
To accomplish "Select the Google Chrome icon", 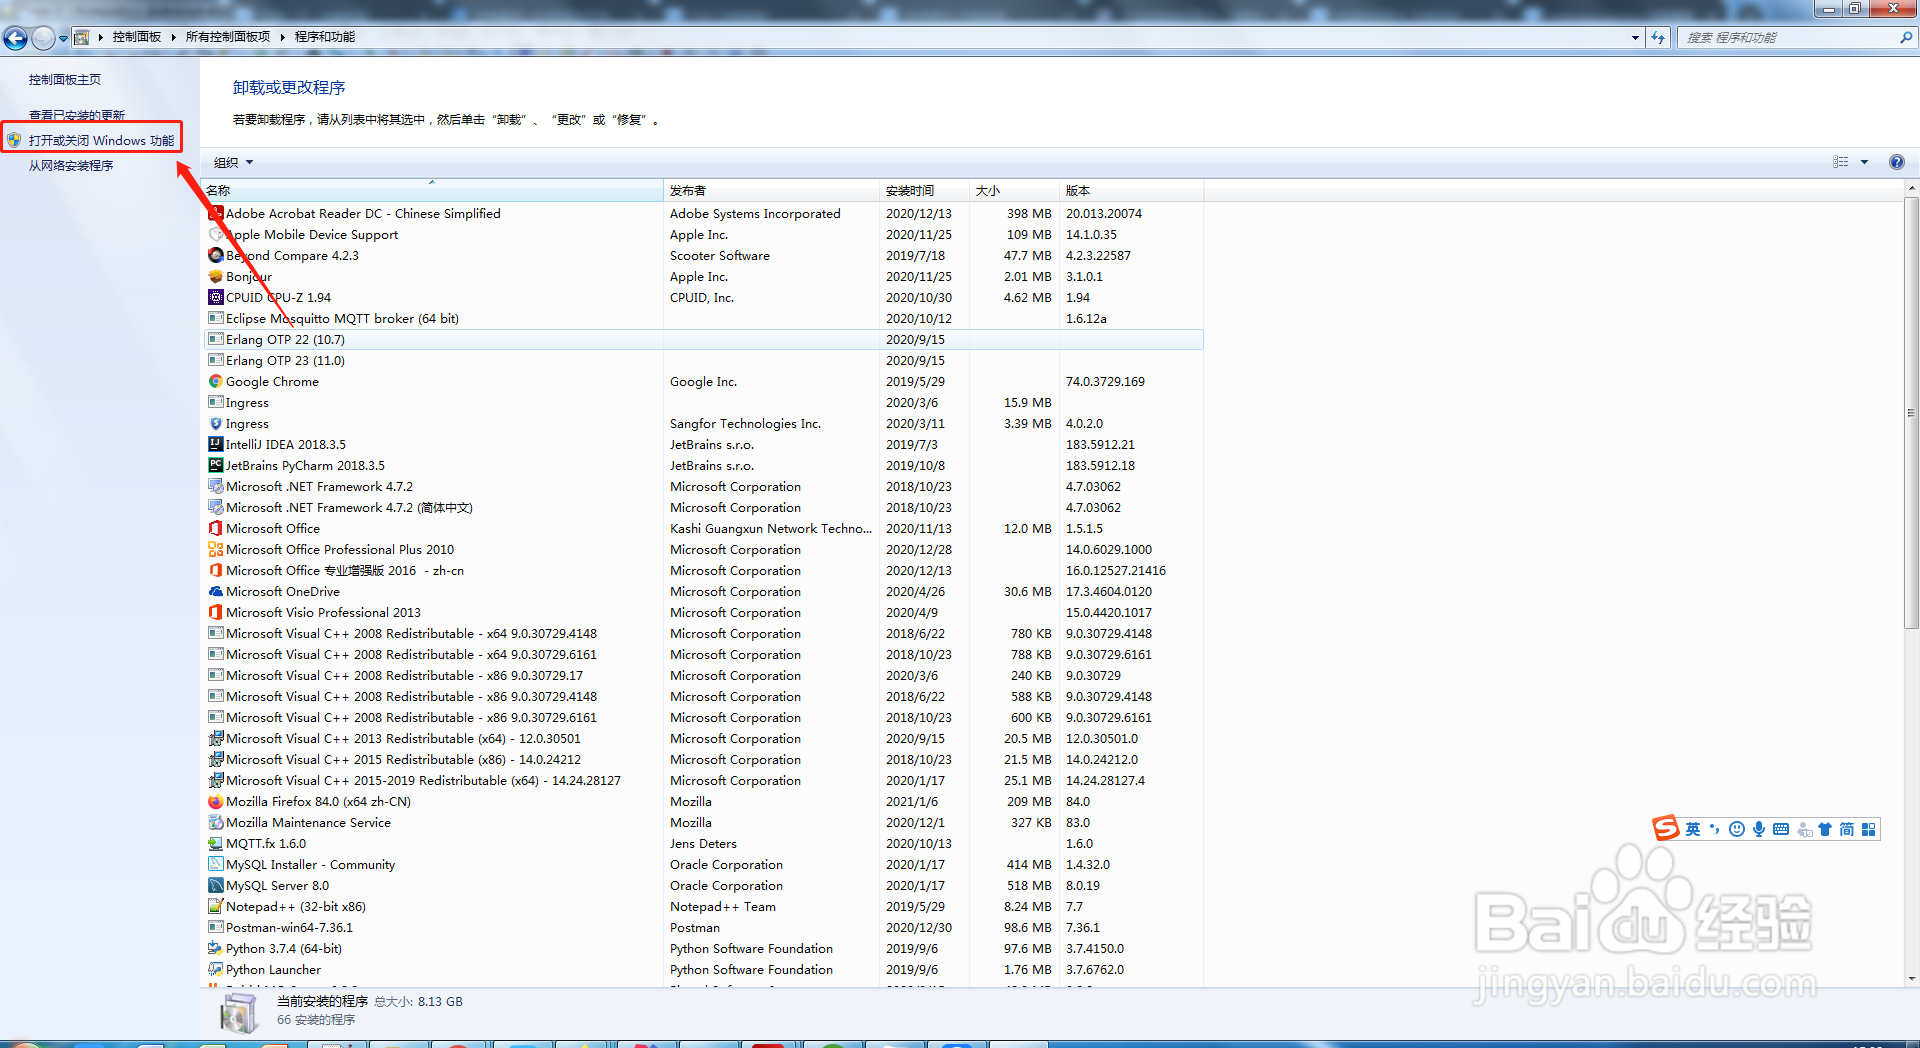I will click(215, 381).
